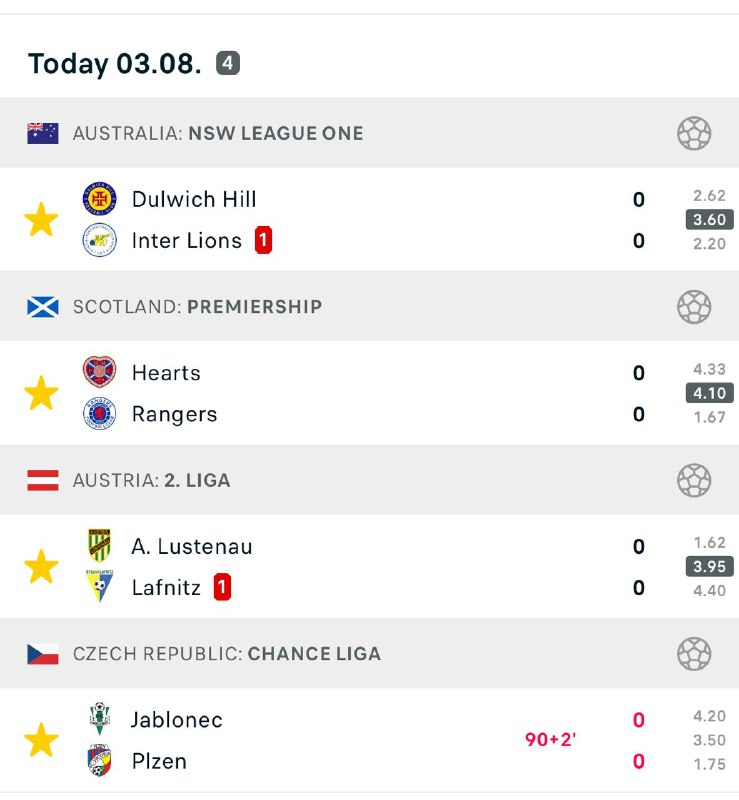Screen dimensions: 739x800
Task: Click the Scotland Premiership football icon
Action: pyautogui.click(x=693, y=307)
